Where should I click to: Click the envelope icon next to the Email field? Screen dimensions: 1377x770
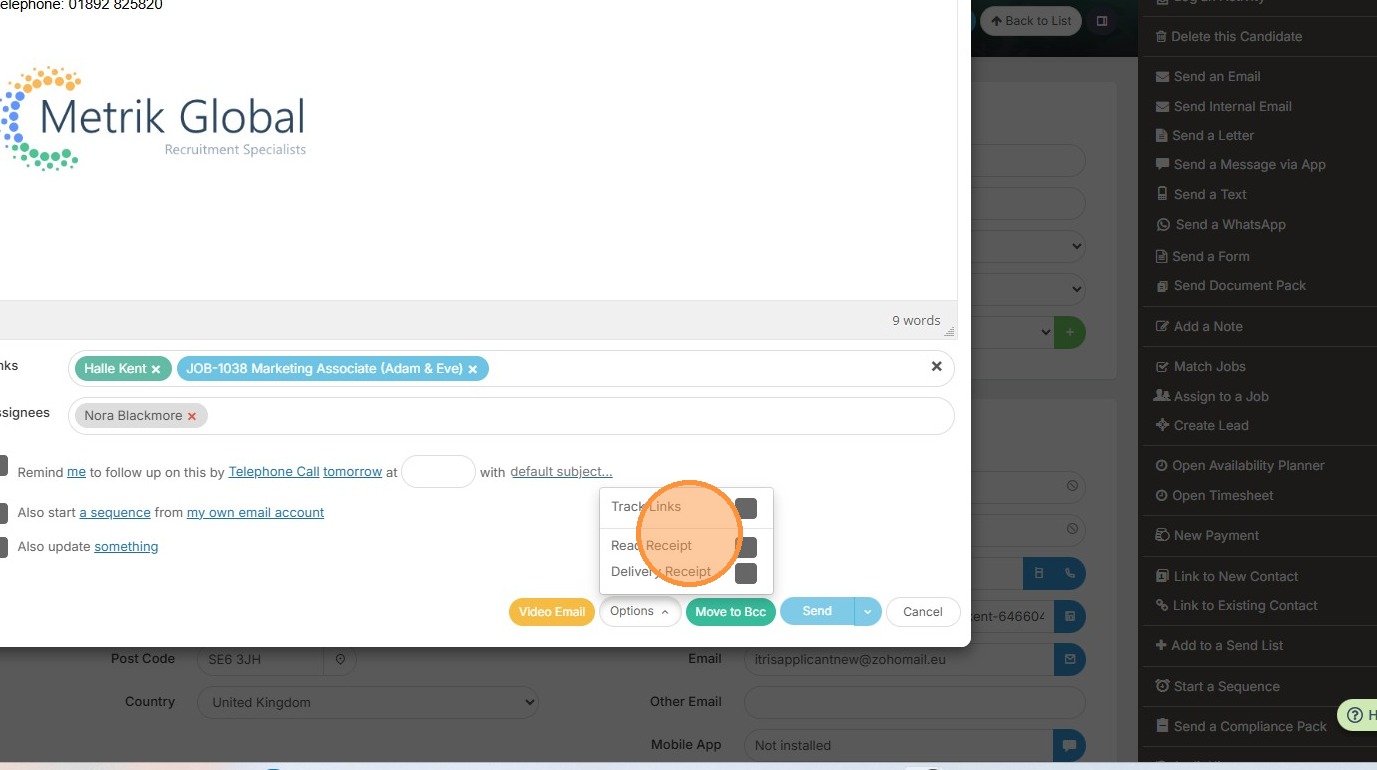pos(1070,660)
